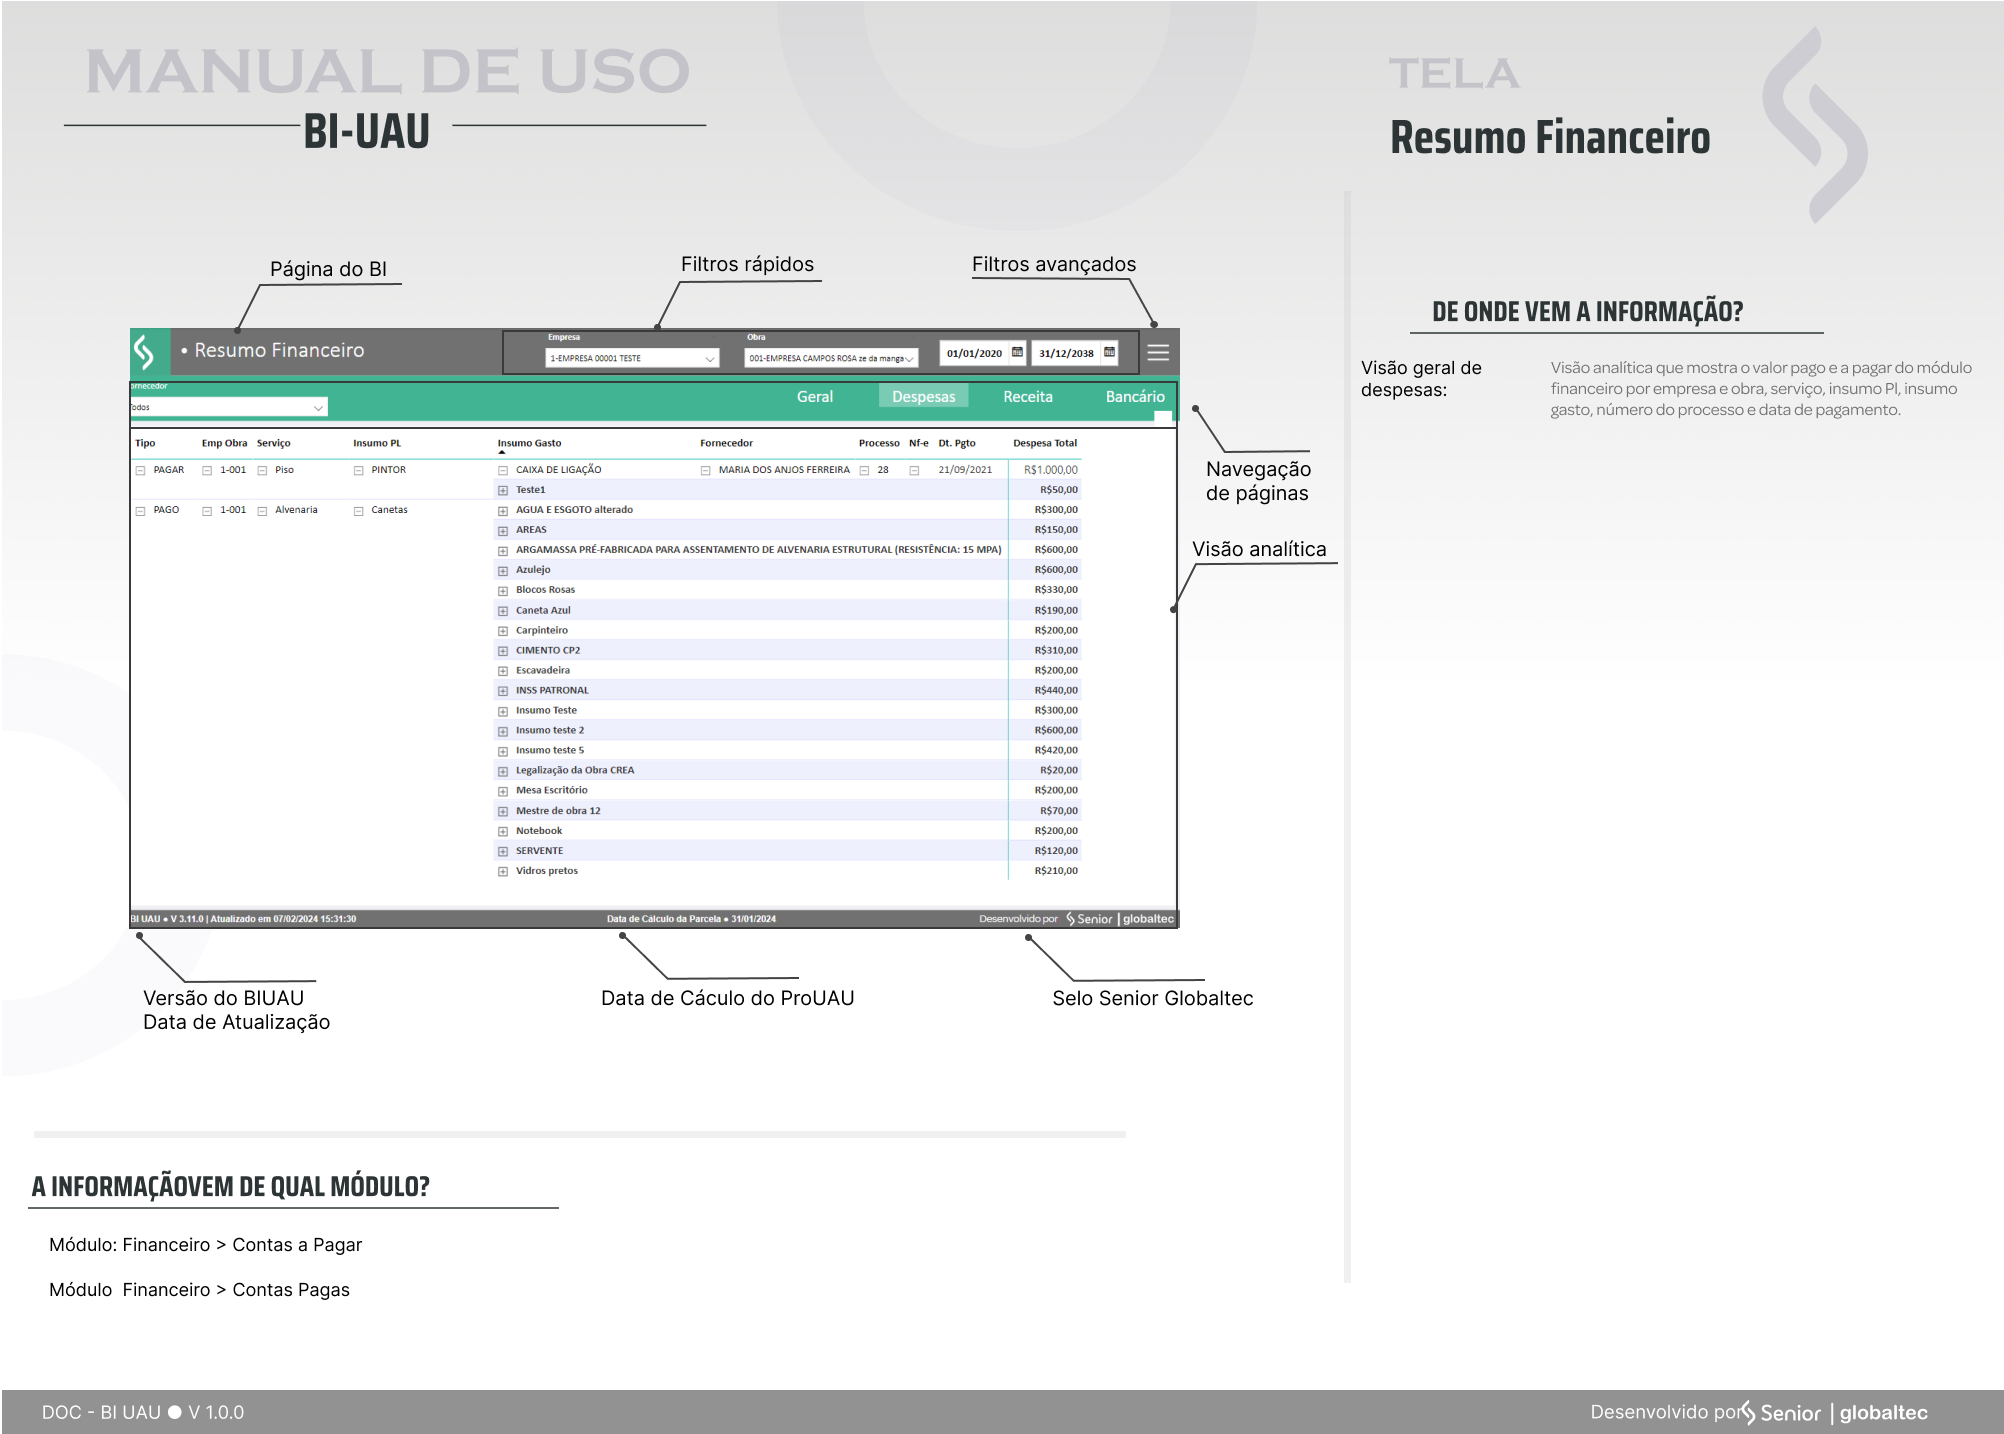This screenshot has width=2004, height=1434.
Task: Collapse the CAIXA DE LIGAÇÃO insumo row
Action: tap(503, 470)
